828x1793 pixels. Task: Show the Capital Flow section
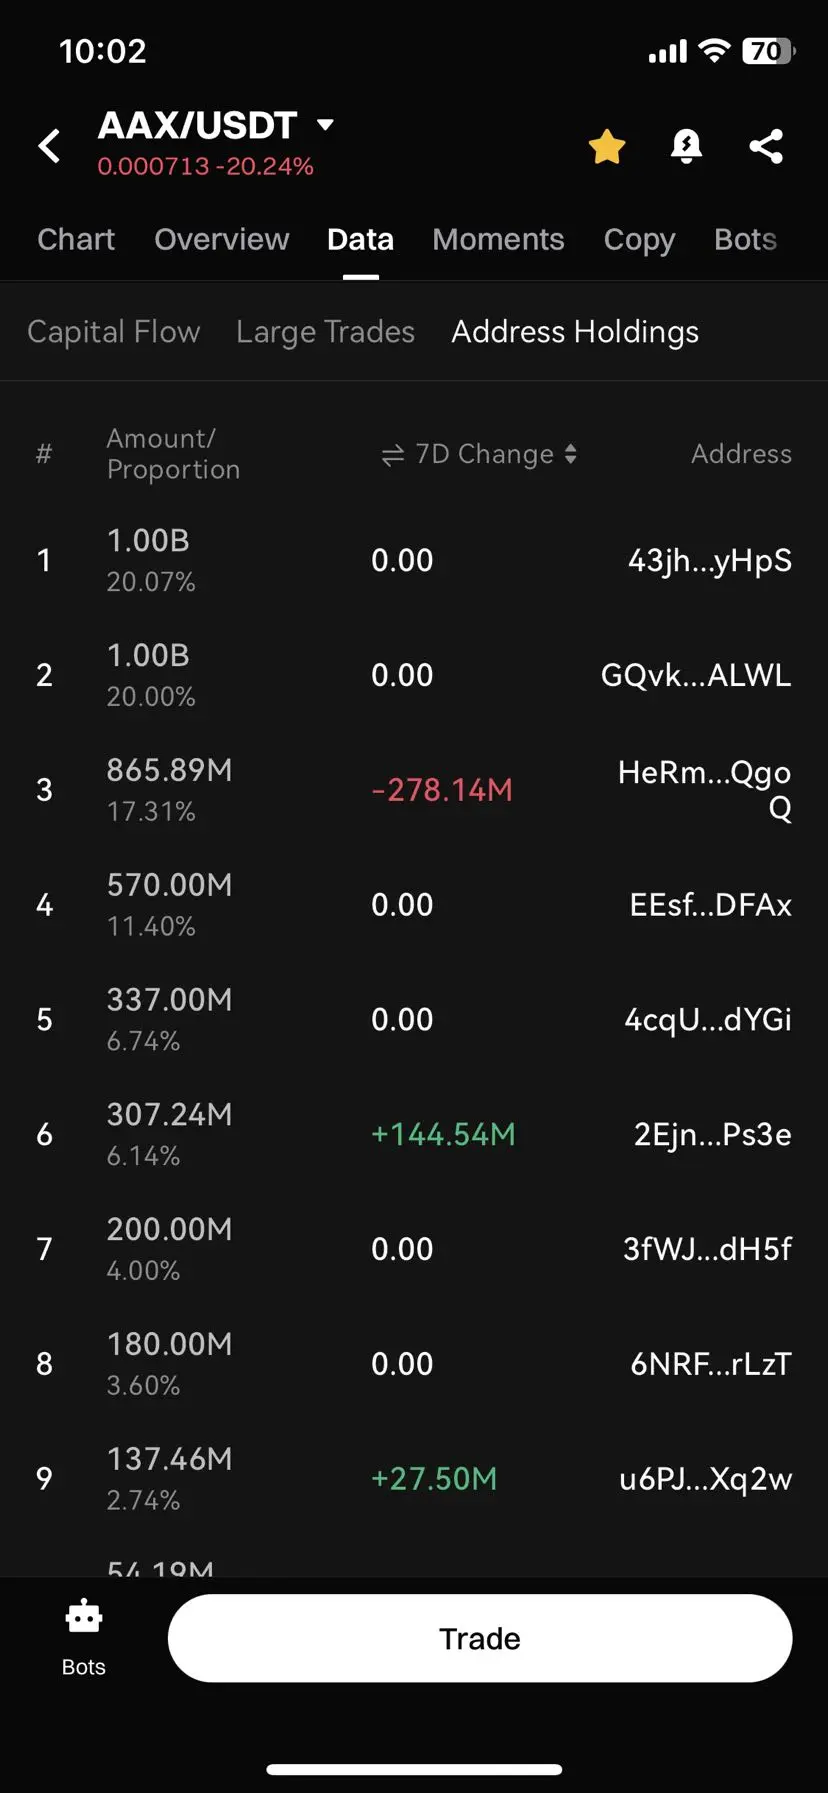[114, 332]
